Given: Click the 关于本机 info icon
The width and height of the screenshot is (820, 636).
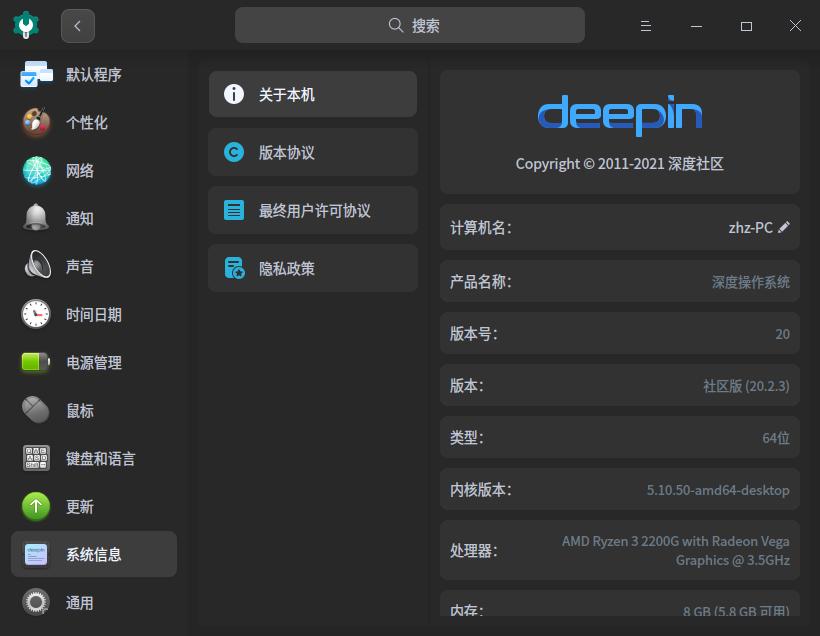Looking at the screenshot, I should pyautogui.click(x=234, y=94).
